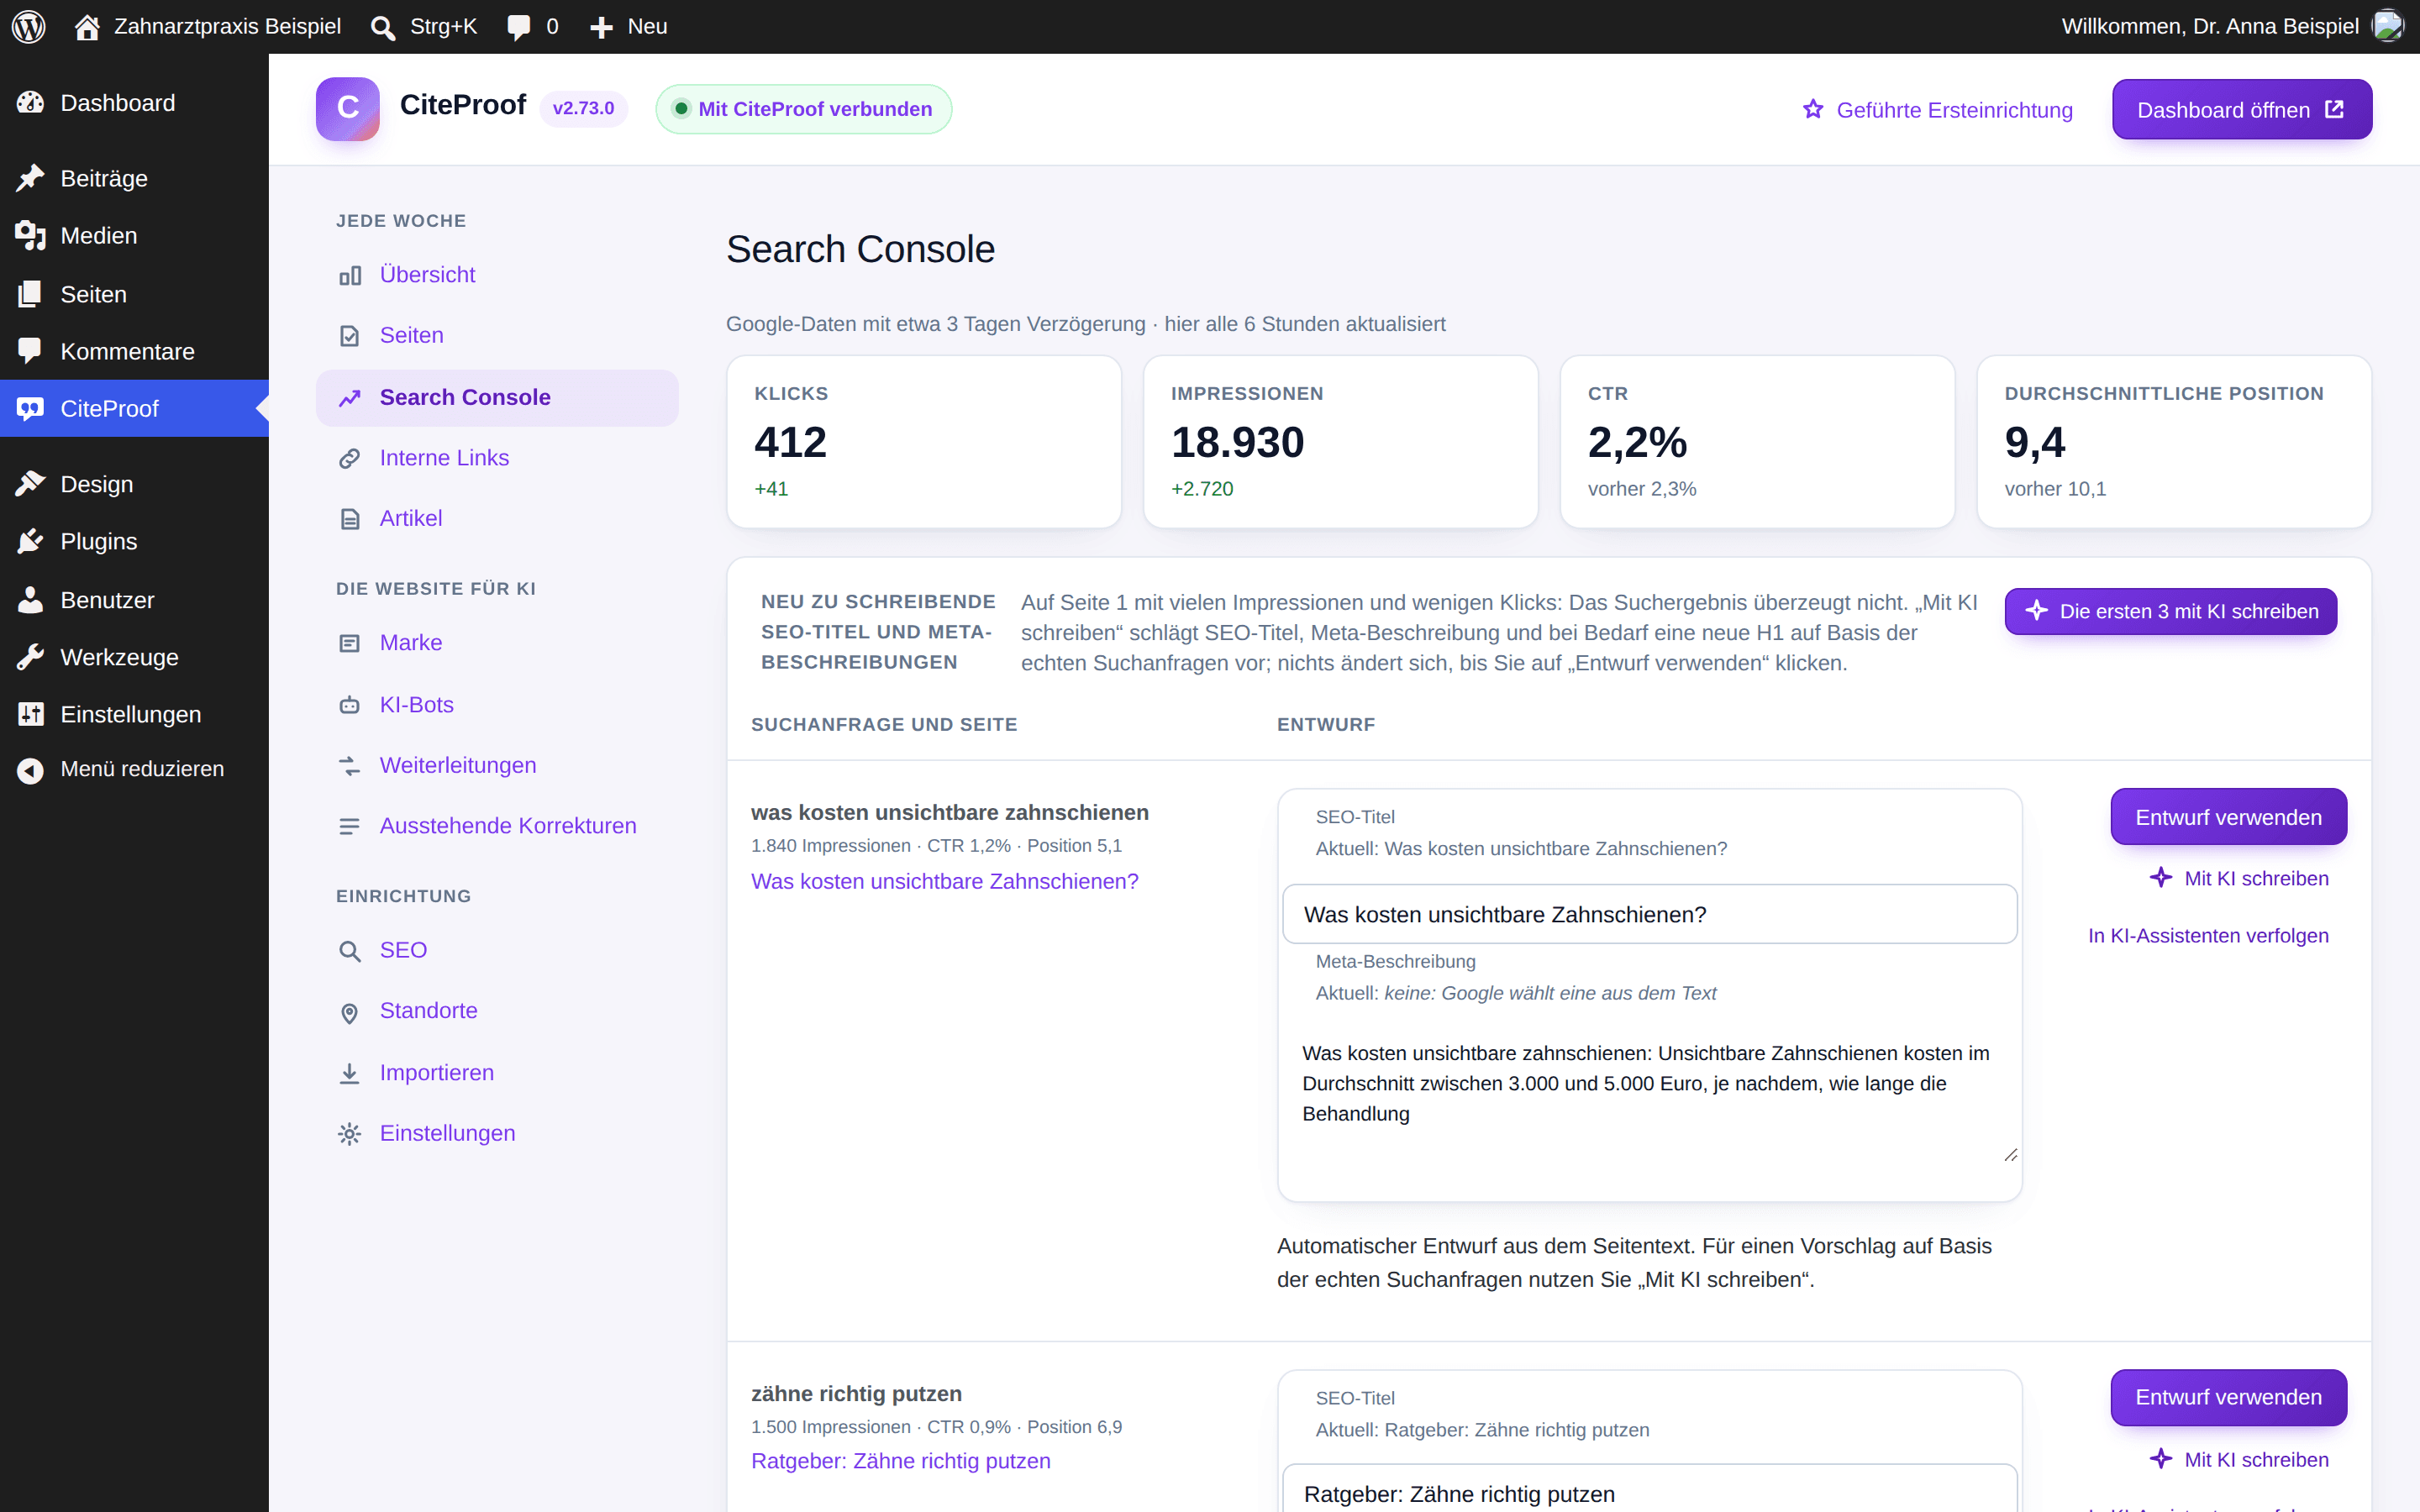Click the user avatar in admin bar
2420x1512 pixels.
pyautogui.click(x=2388, y=26)
